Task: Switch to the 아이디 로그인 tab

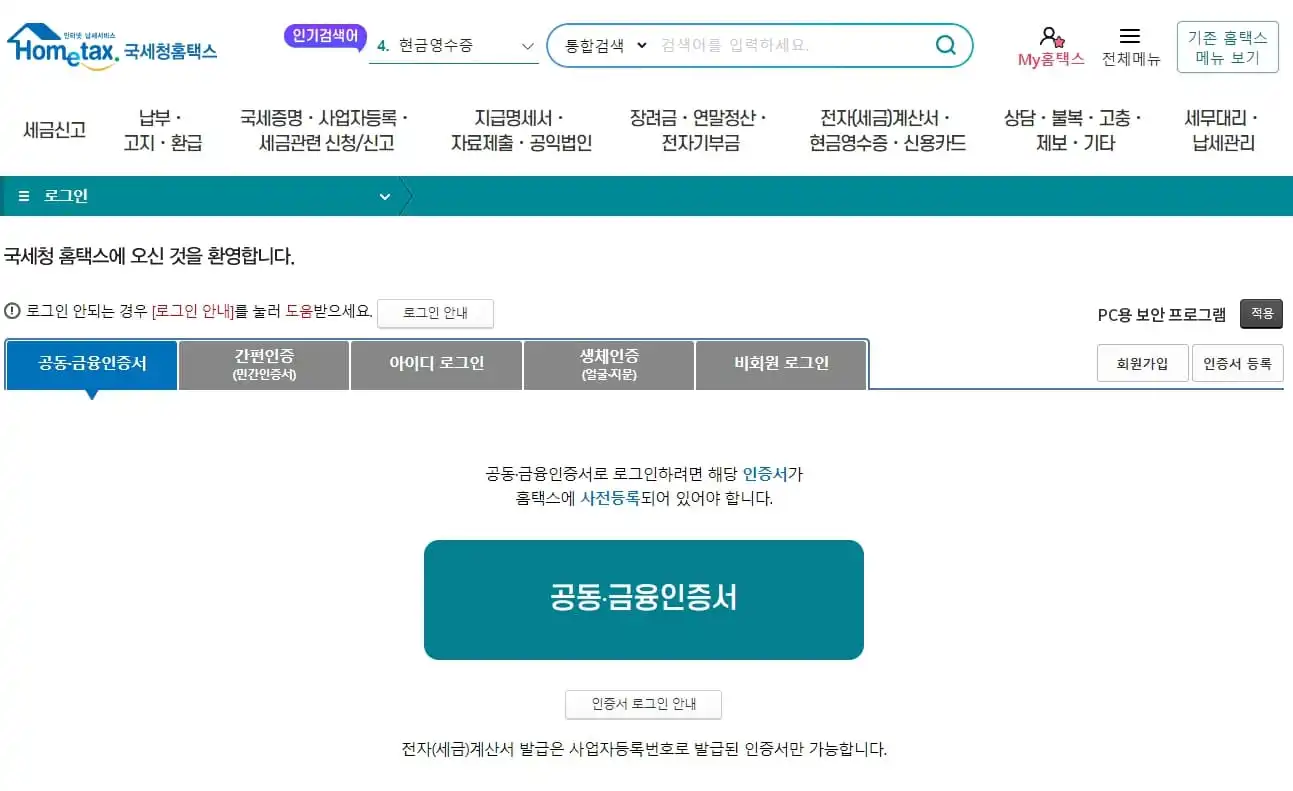Action: pos(435,364)
